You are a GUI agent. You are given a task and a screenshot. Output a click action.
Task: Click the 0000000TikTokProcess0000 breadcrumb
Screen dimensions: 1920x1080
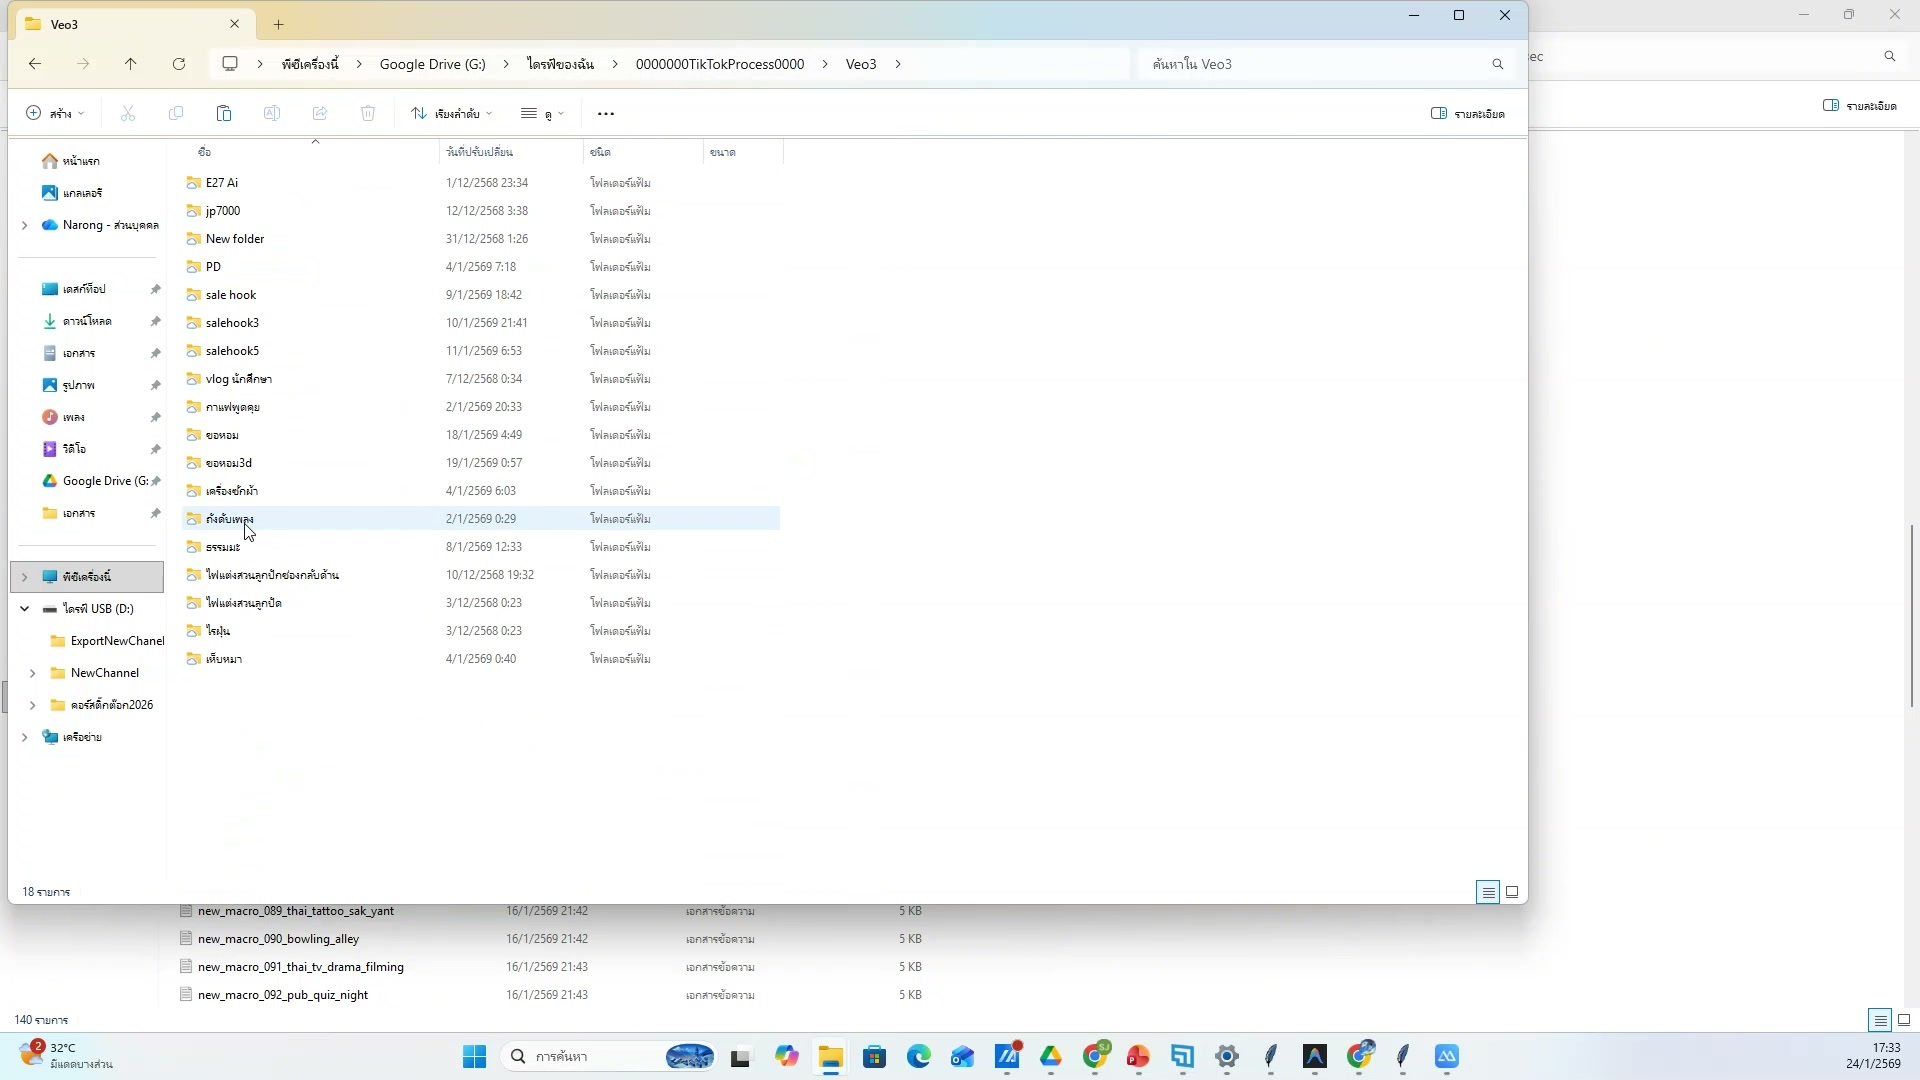tap(719, 64)
